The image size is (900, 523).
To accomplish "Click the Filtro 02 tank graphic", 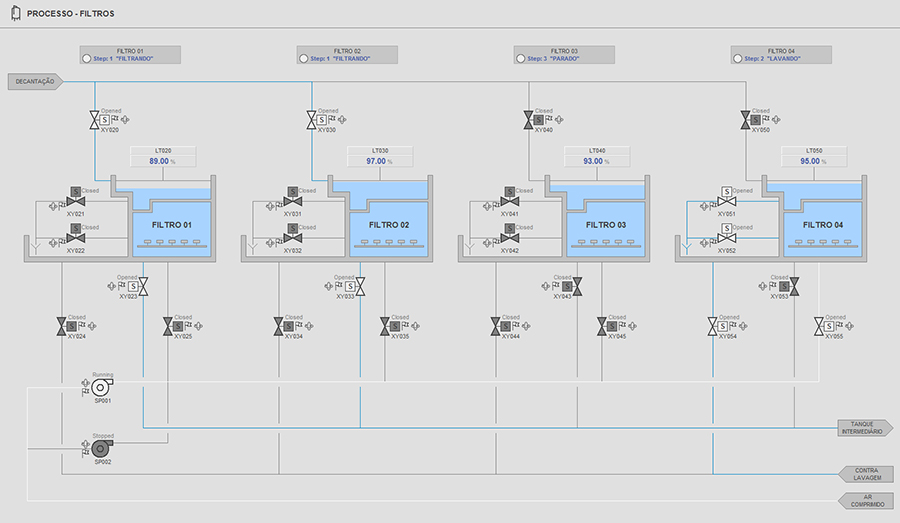I will tap(388, 227).
